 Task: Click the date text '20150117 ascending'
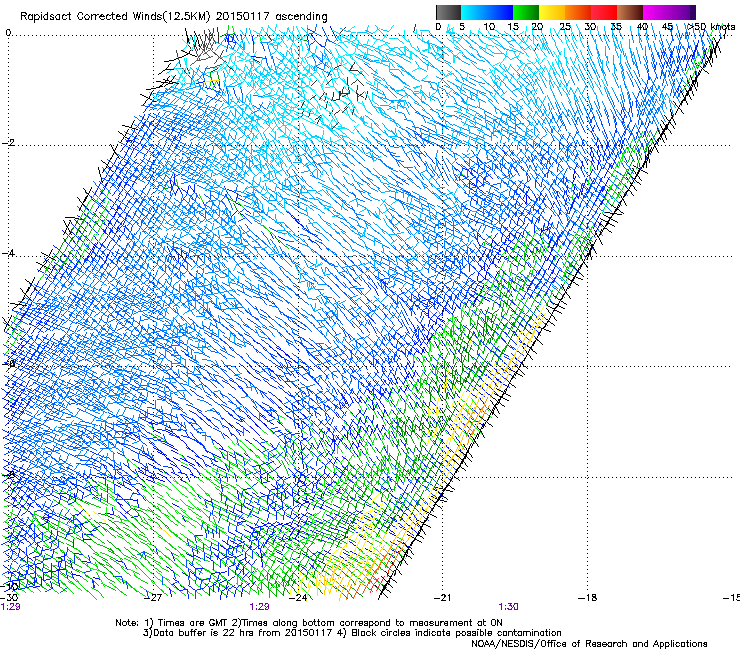[x=271, y=17]
